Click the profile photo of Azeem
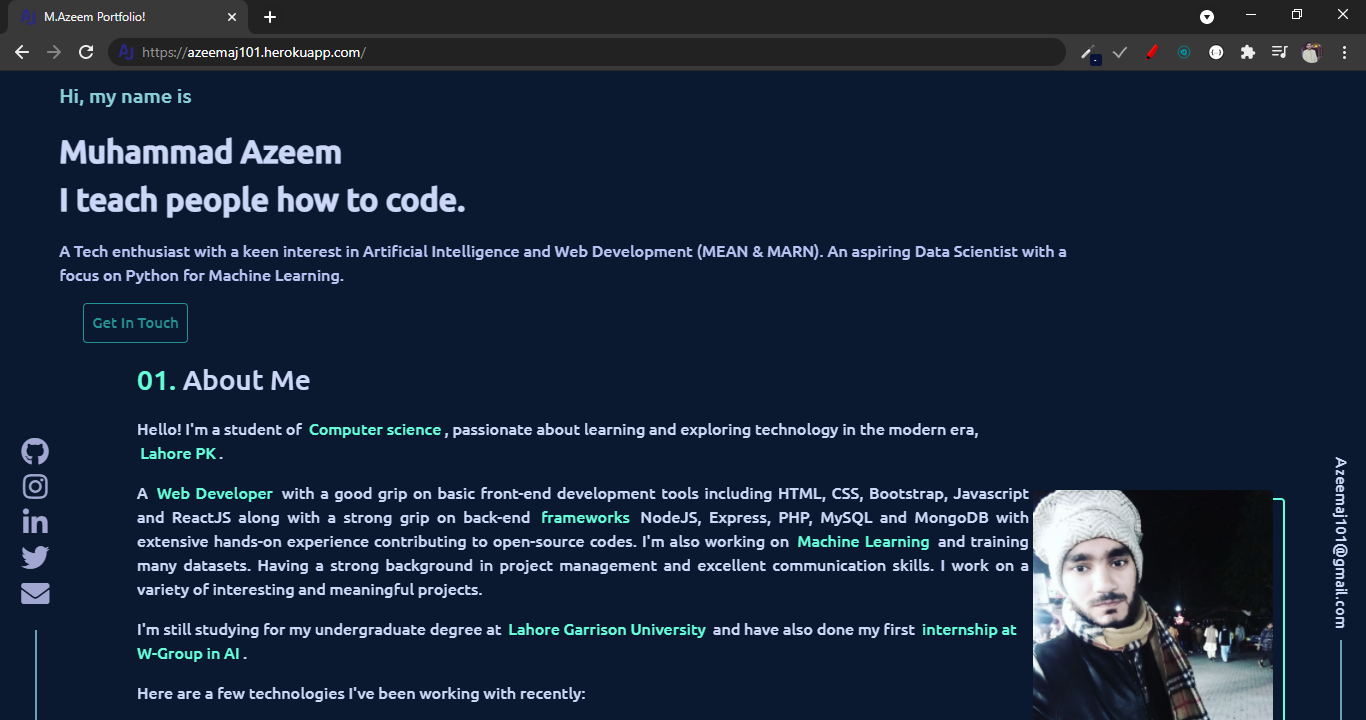This screenshot has height=720, width=1366. [x=1152, y=605]
